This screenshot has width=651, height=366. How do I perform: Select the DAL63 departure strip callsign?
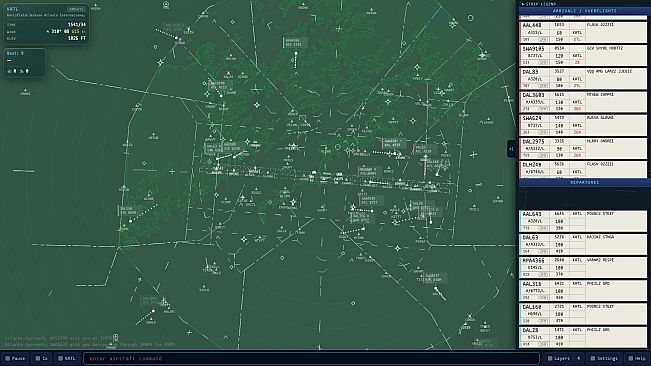pos(530,237)
